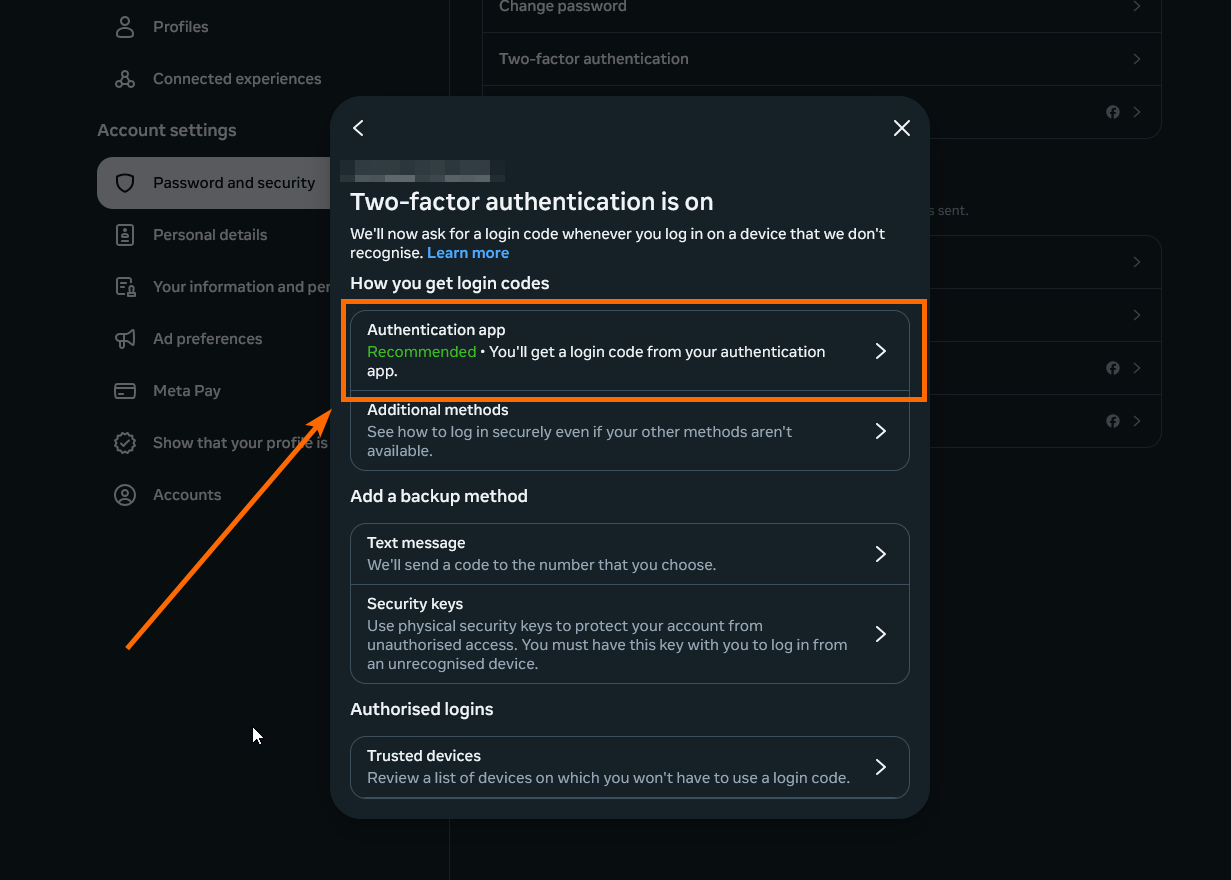This screenshot has width=1231, height=880.
Task: Open the Text message backup method
Action: point(629,554)
